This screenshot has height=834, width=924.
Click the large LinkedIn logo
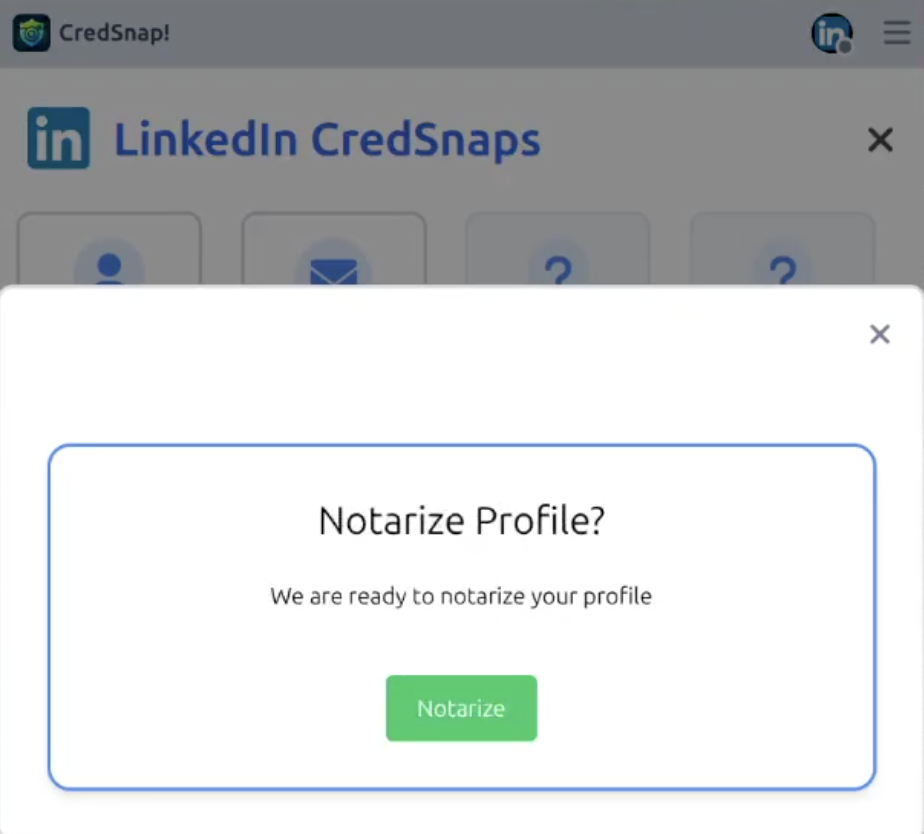click(59, 139)
